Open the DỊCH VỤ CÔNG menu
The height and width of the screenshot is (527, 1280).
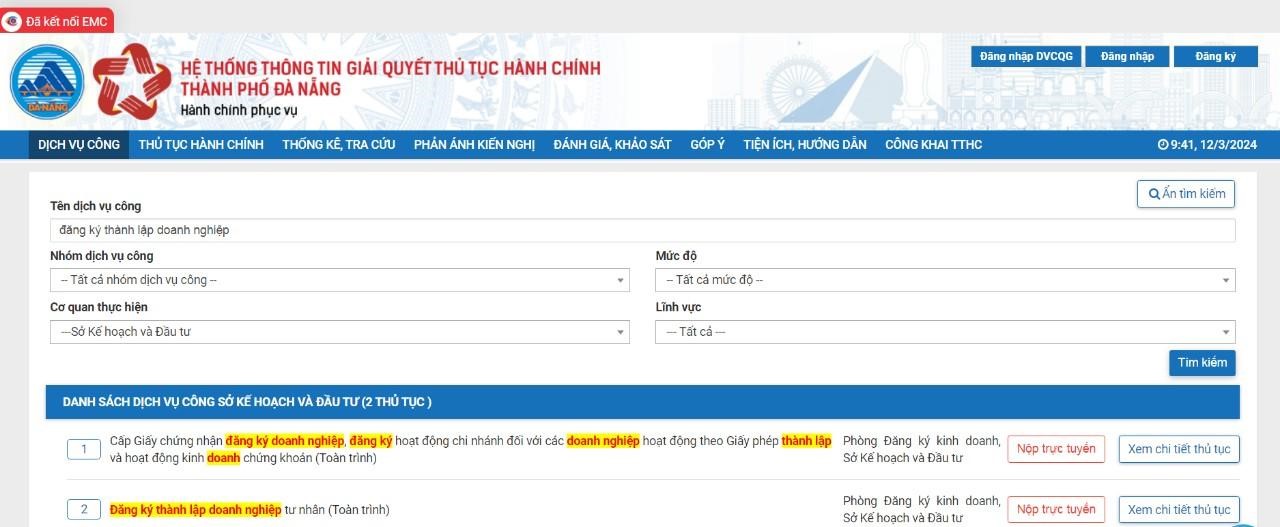pos(79,145)
